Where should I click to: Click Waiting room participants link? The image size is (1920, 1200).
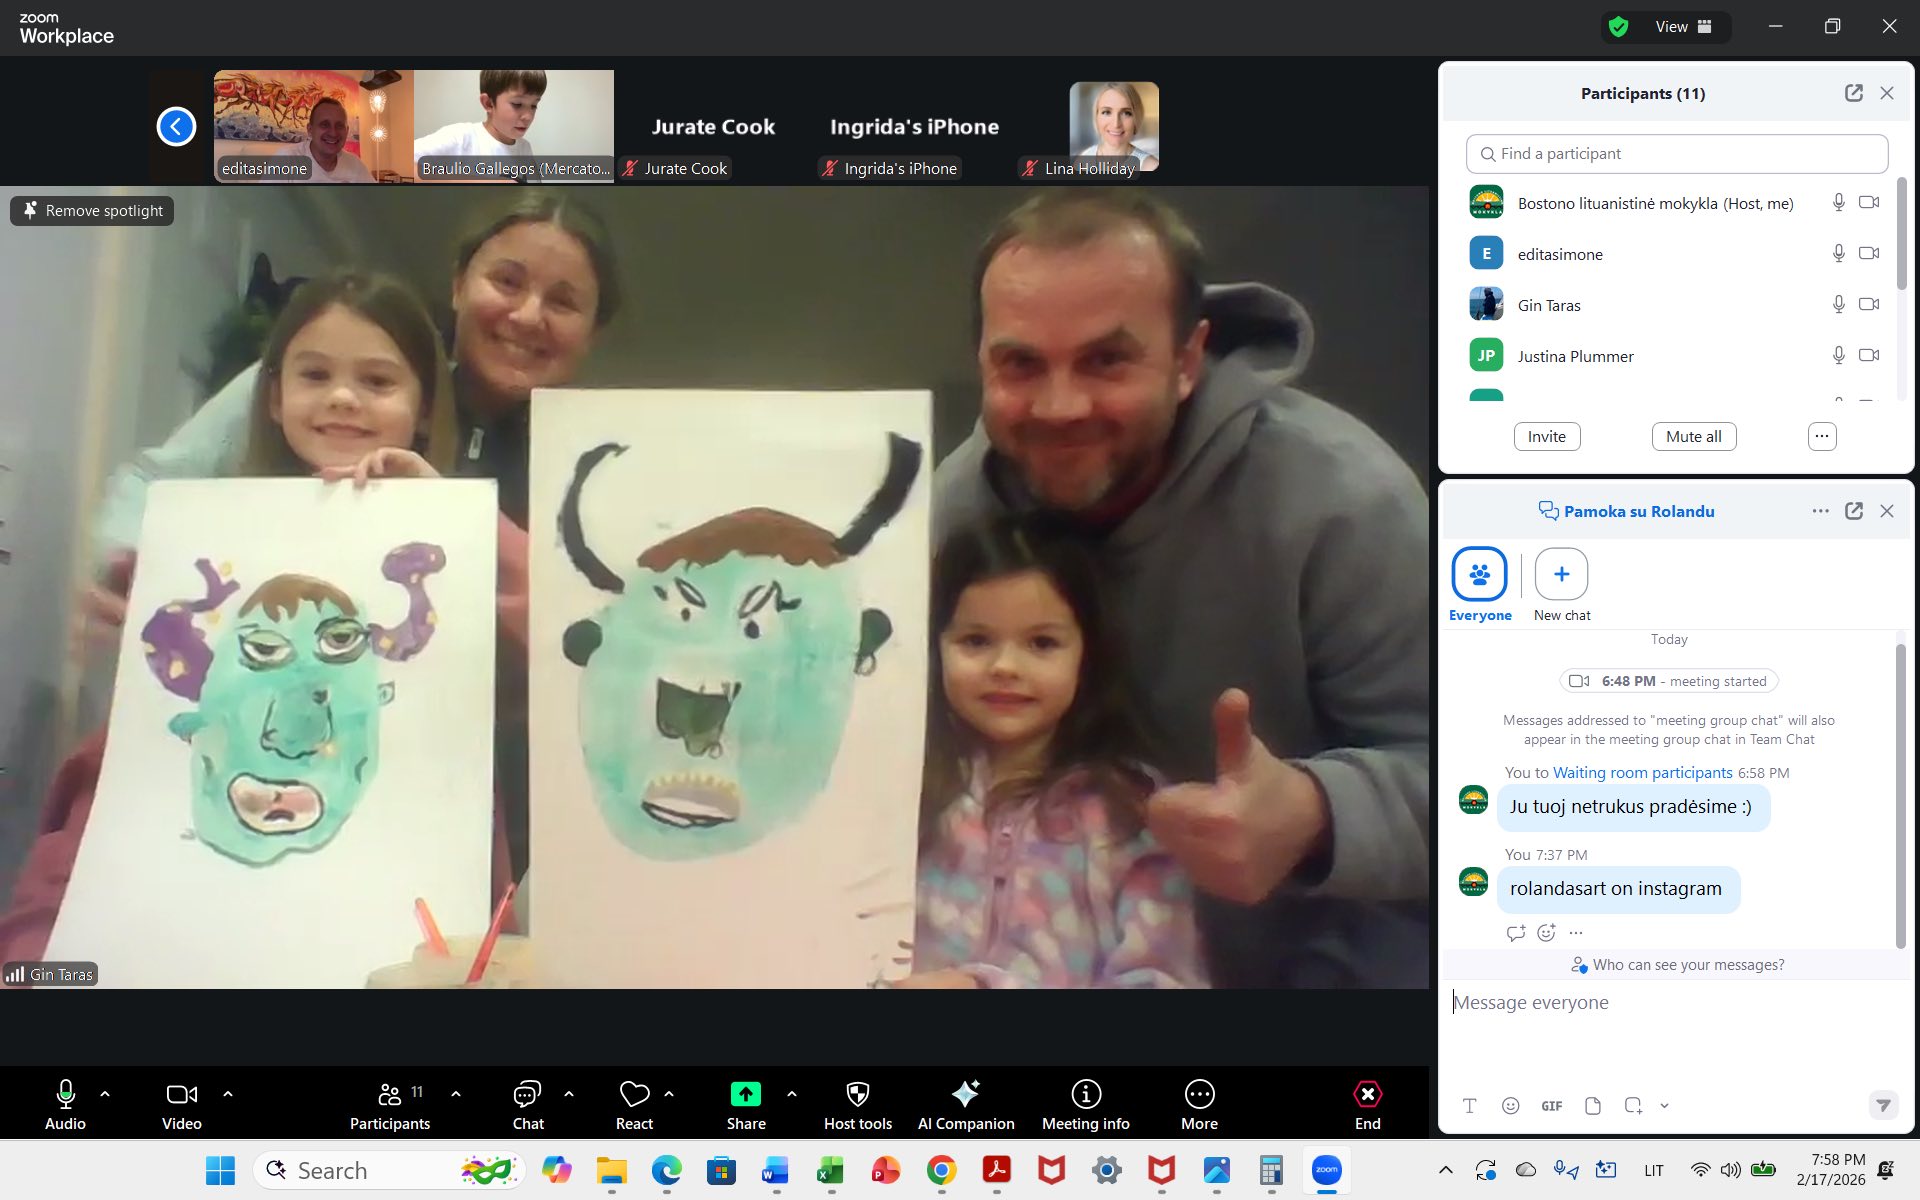[1642, 773]
